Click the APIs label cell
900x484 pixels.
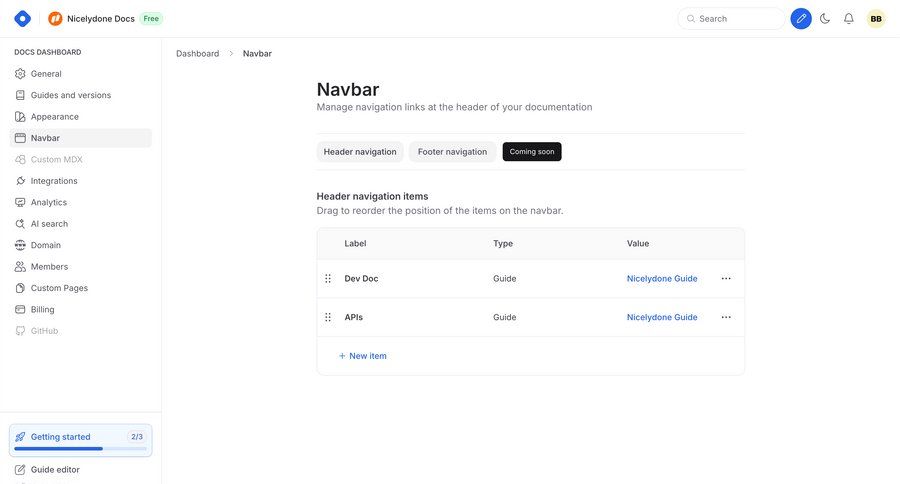point(354,317)
